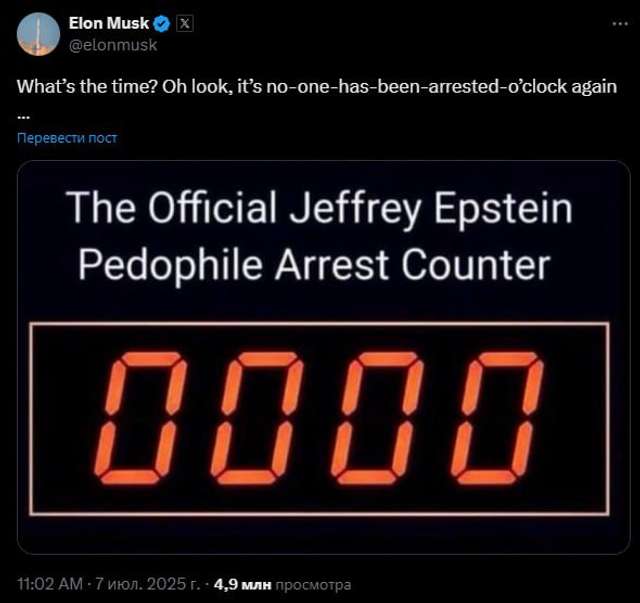Click "Перевести пост" to translate the post

67,137
